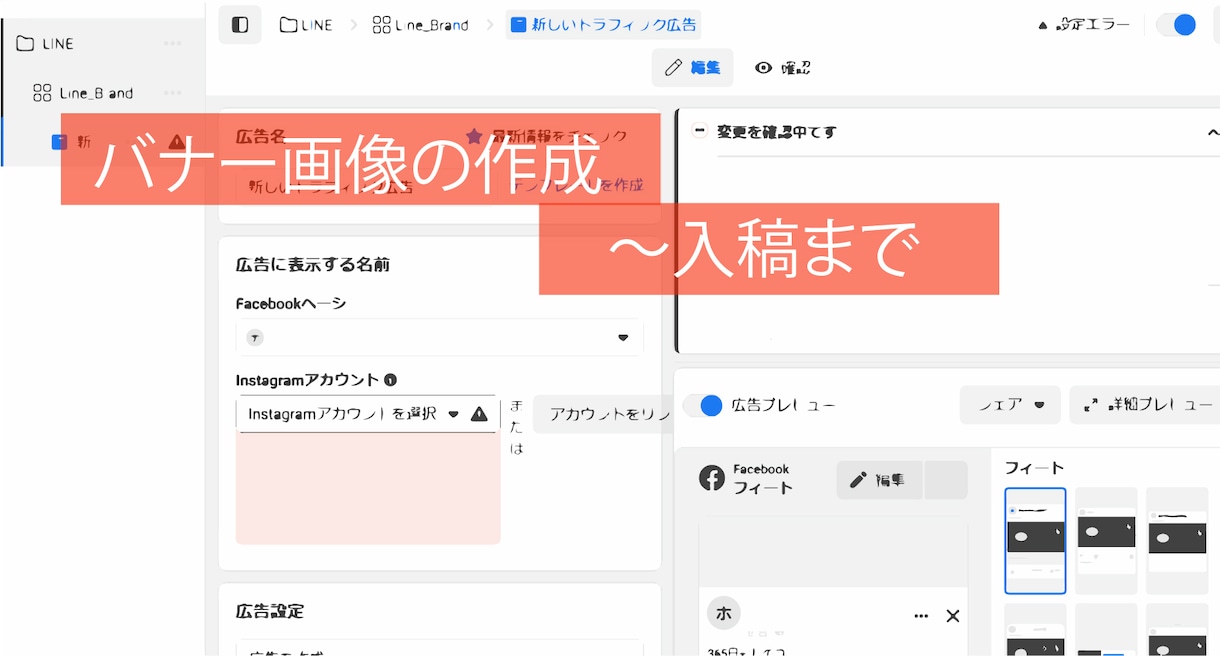Viewport: 1220px width, 656px height.
Task: Click the warning icon beside Instagram account selector
Action: 479,413
